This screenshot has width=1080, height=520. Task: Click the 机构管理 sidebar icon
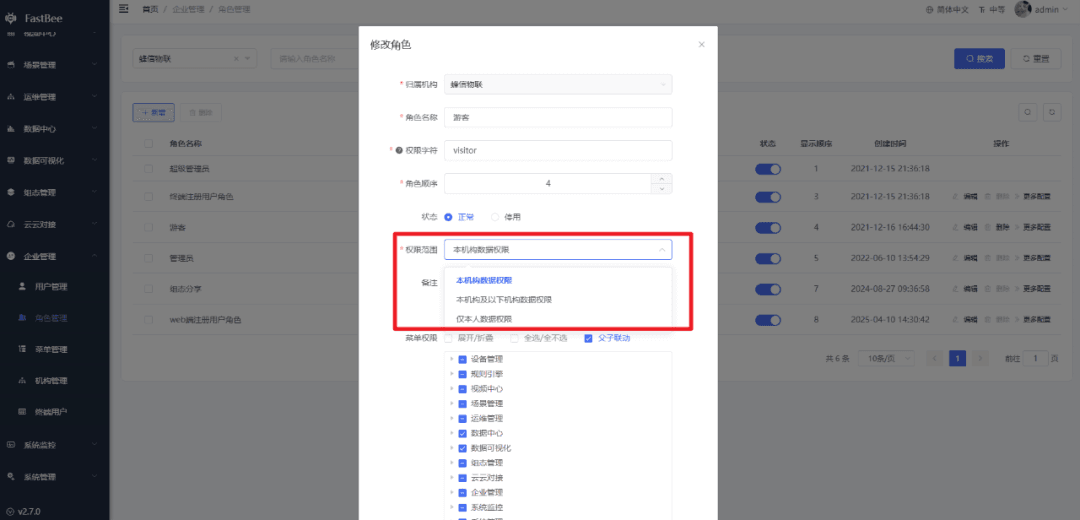(21, 380)
